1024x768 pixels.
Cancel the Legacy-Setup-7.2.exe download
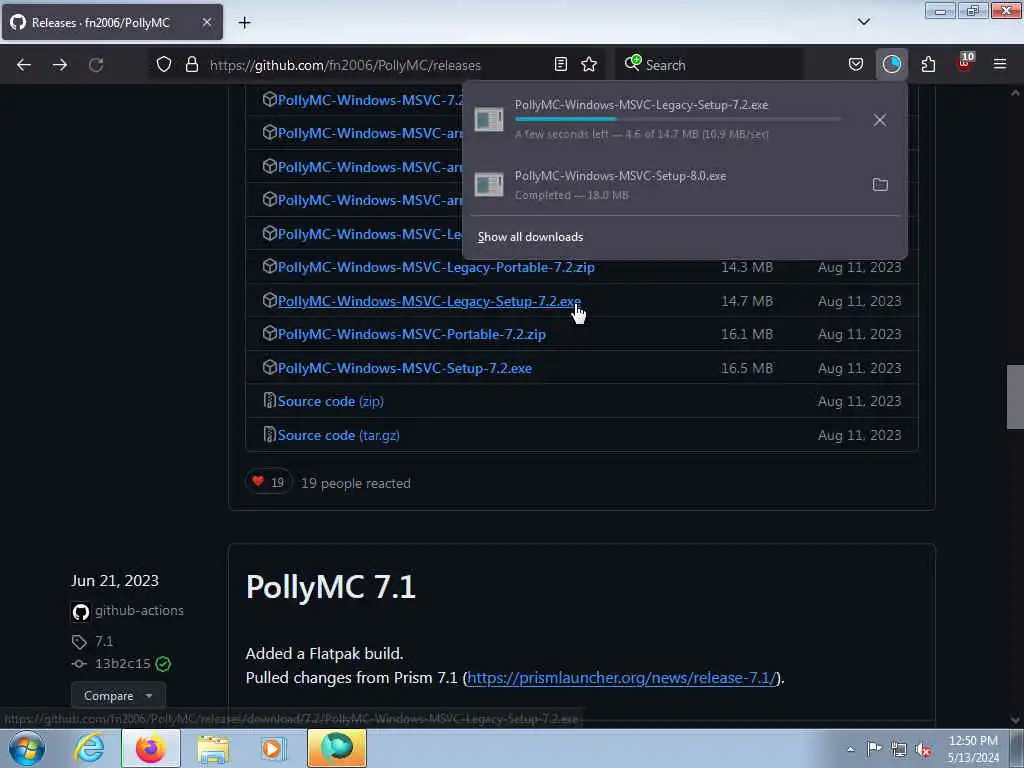pos(880,120)
